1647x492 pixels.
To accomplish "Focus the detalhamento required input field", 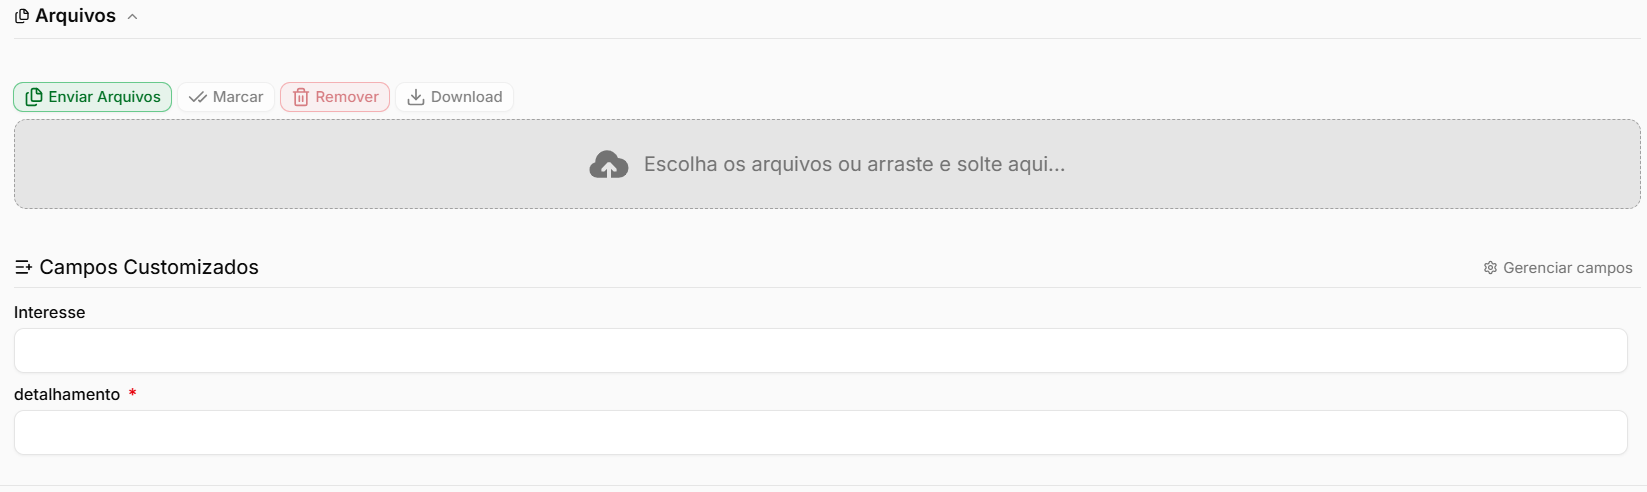I will coord(821,433).
